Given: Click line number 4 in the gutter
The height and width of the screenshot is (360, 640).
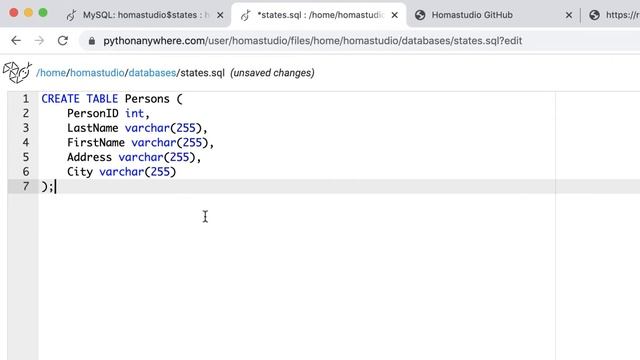Looking at the screenshot, I should (x=26, y=142).
